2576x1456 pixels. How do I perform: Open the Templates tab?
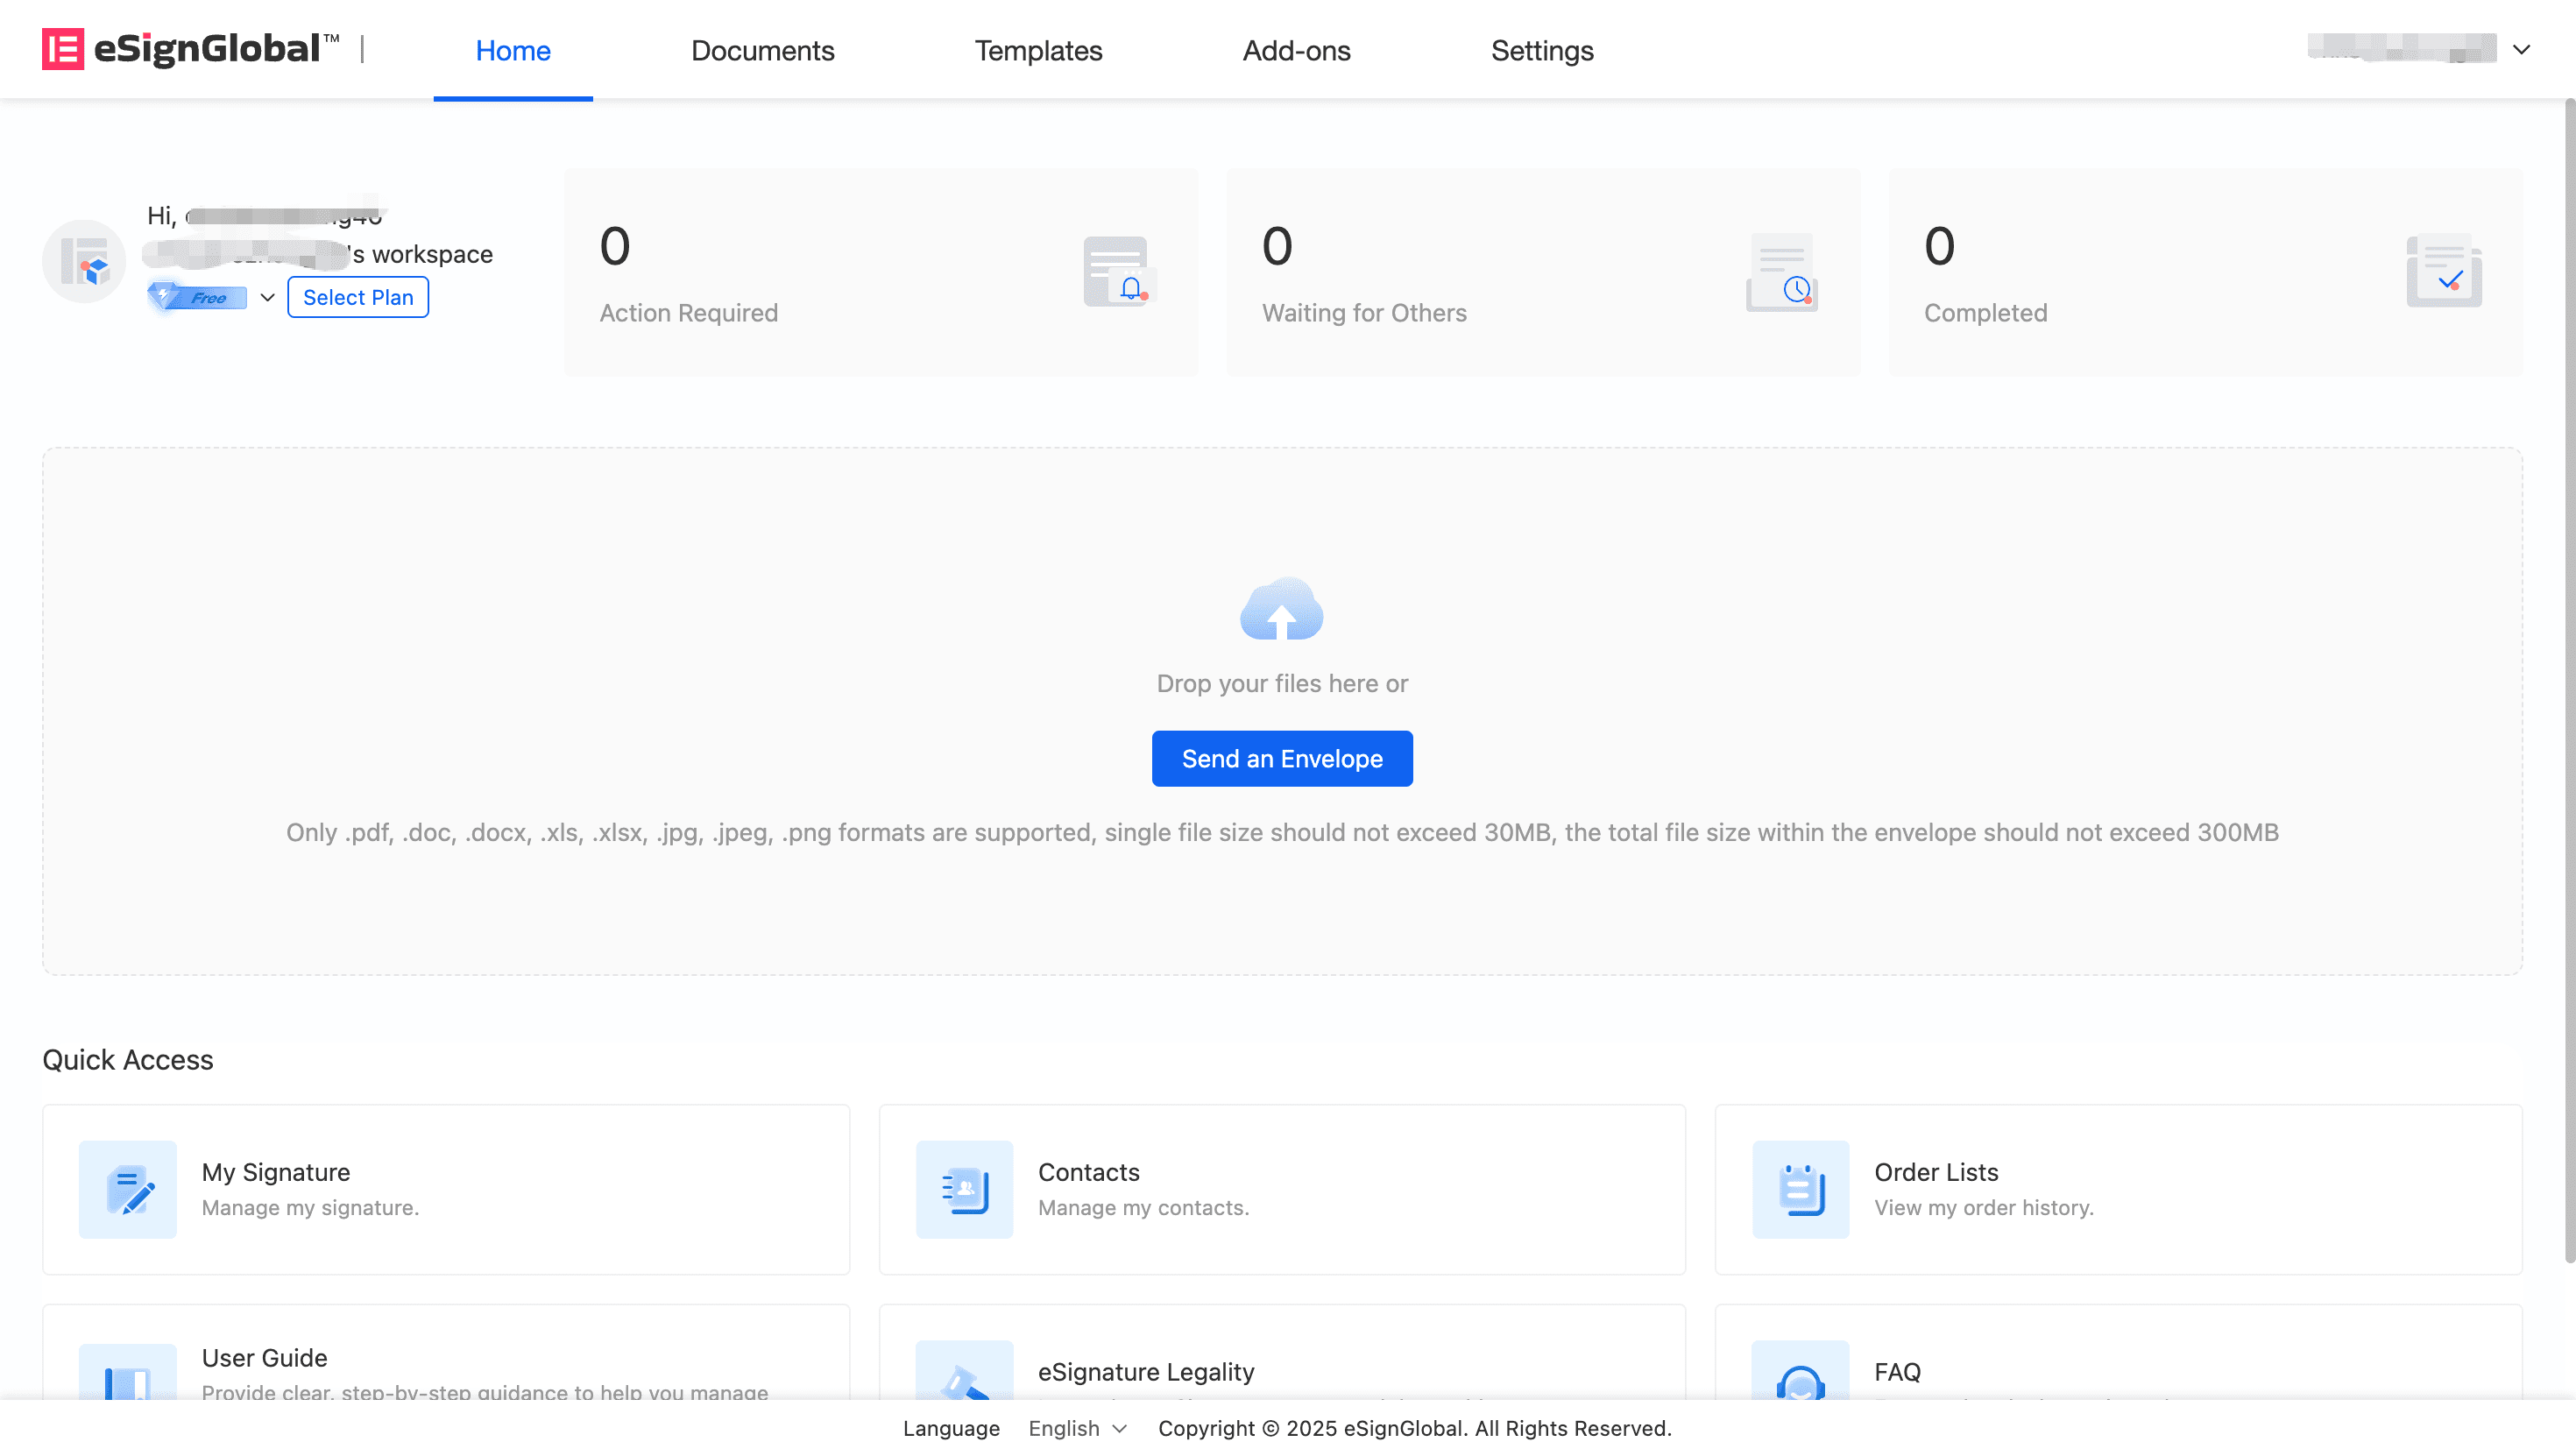1038,50
